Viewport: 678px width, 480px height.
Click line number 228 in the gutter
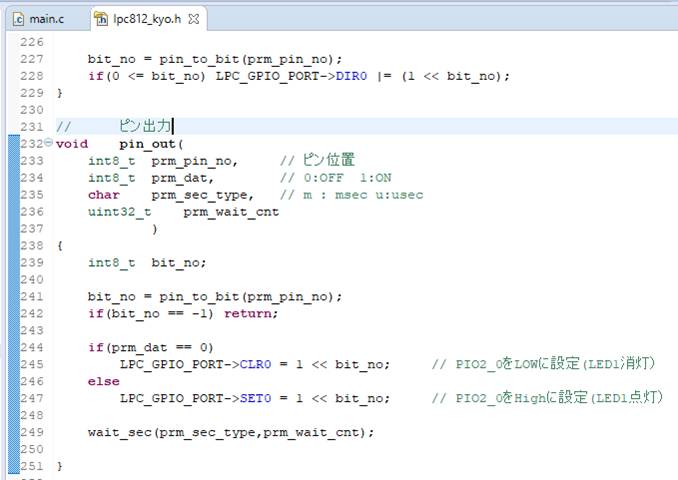[31, 76]
